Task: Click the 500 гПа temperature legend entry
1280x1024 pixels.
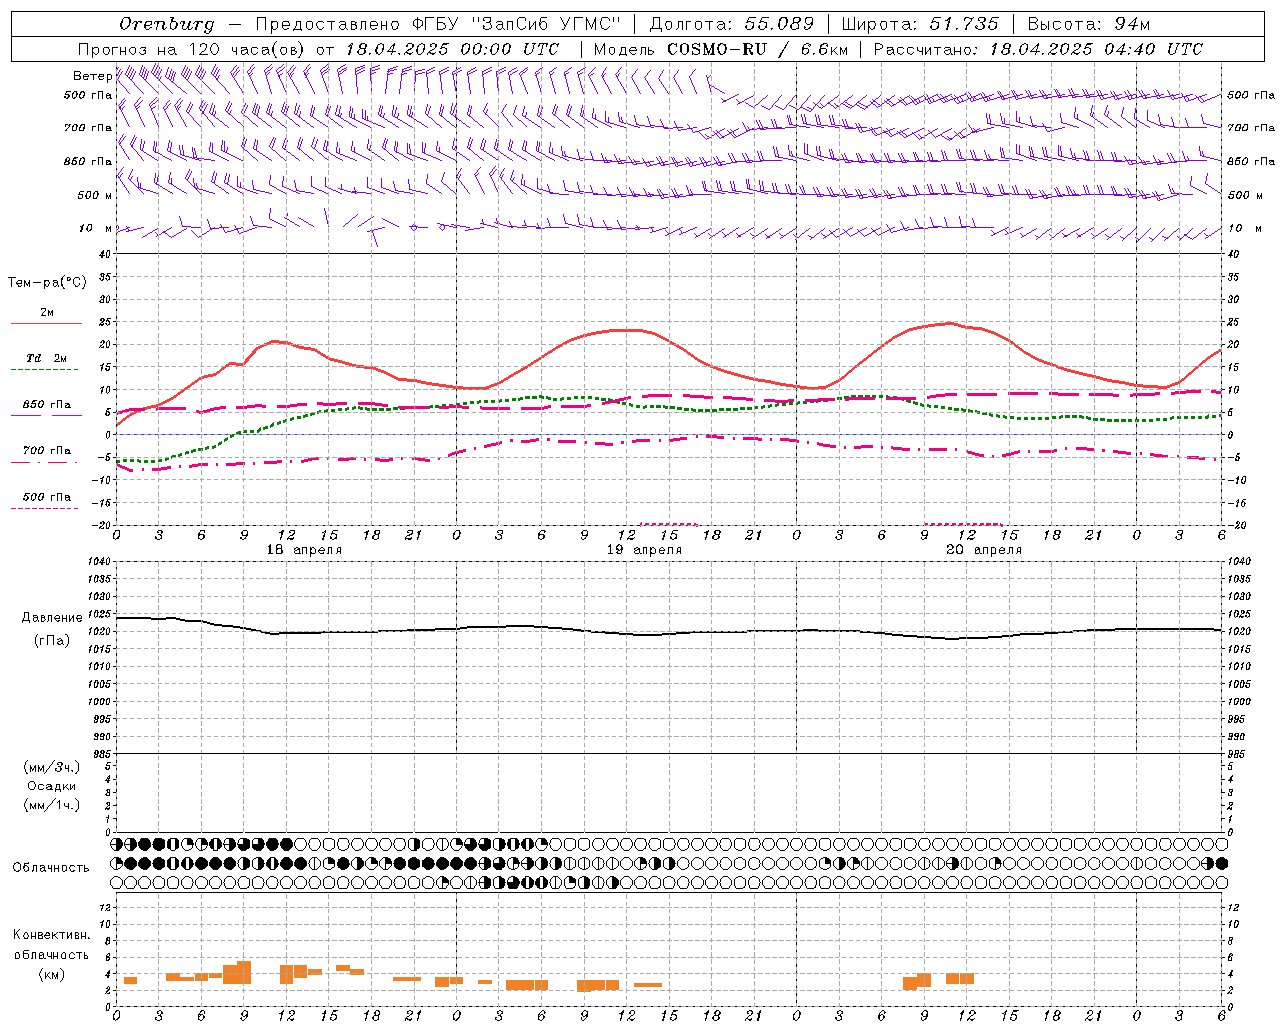Action: [47, 497]
